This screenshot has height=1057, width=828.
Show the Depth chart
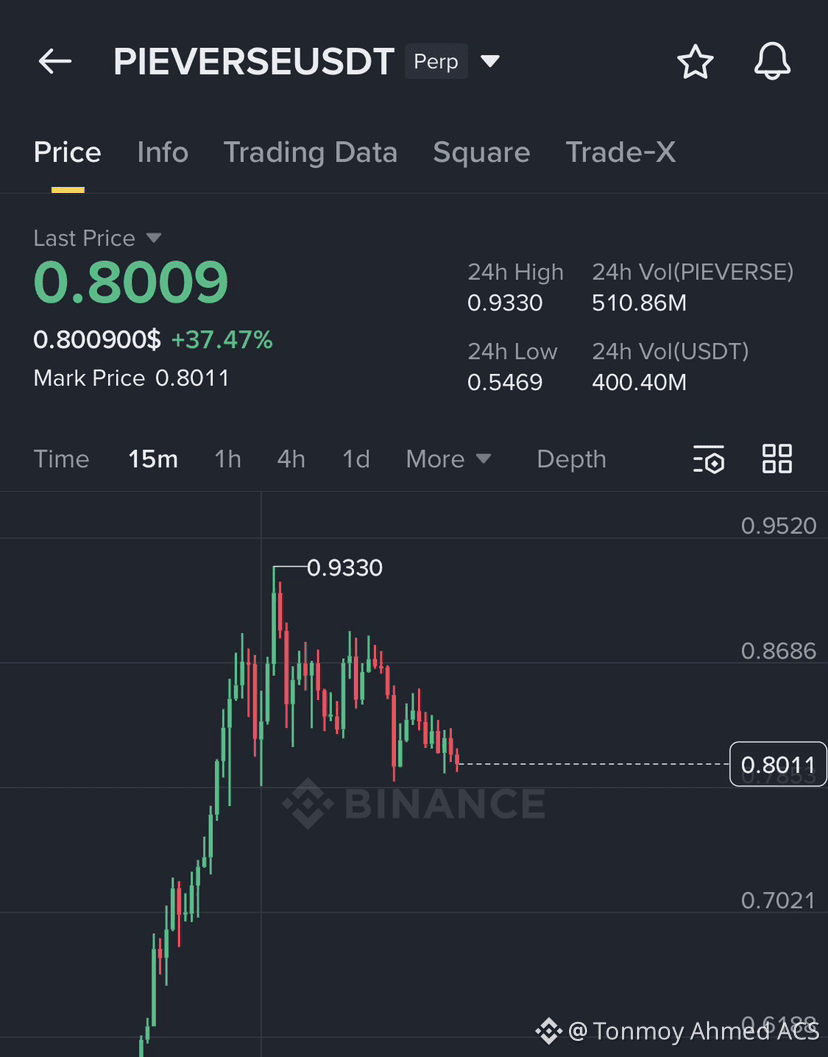tap(571, 459)
